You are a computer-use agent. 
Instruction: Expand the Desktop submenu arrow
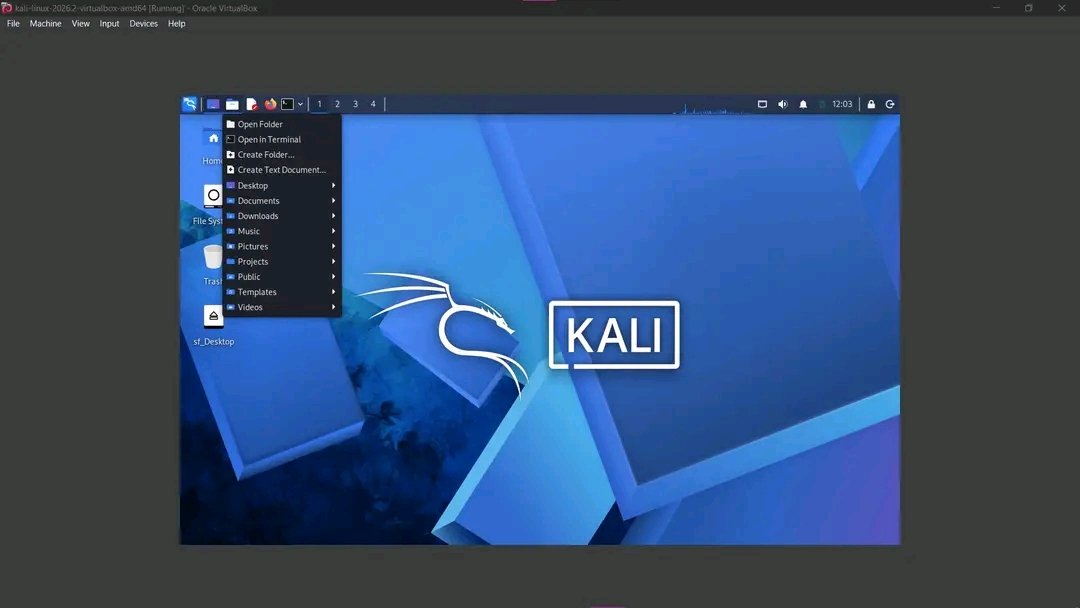[x=333, y=185]
